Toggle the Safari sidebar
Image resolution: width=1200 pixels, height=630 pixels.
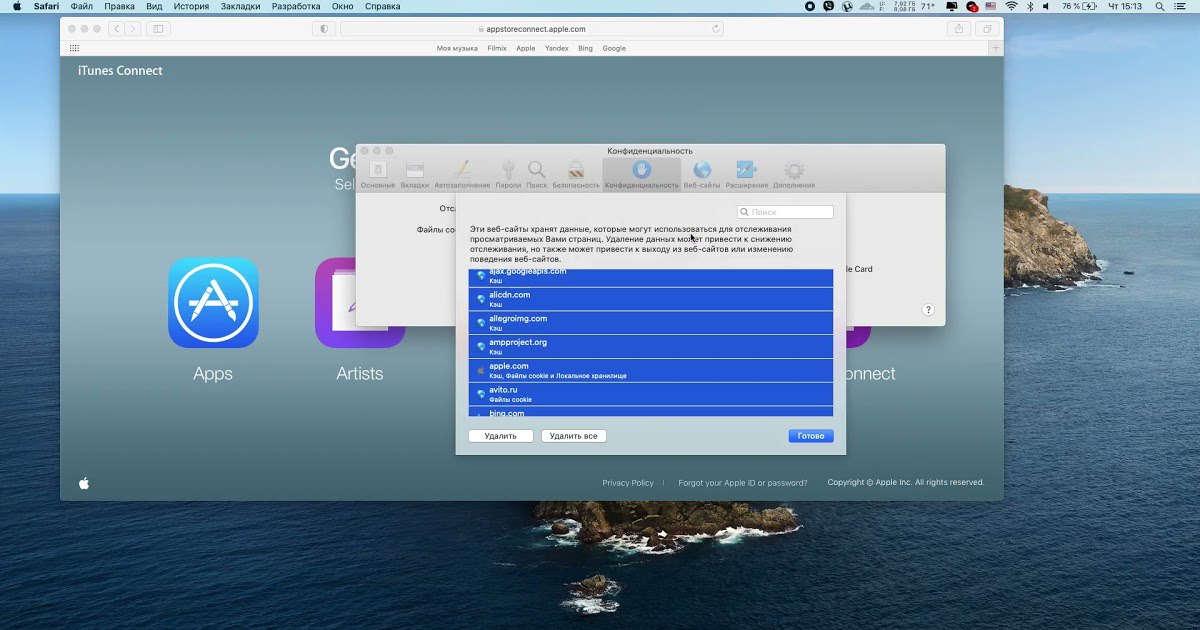point(158,29)
